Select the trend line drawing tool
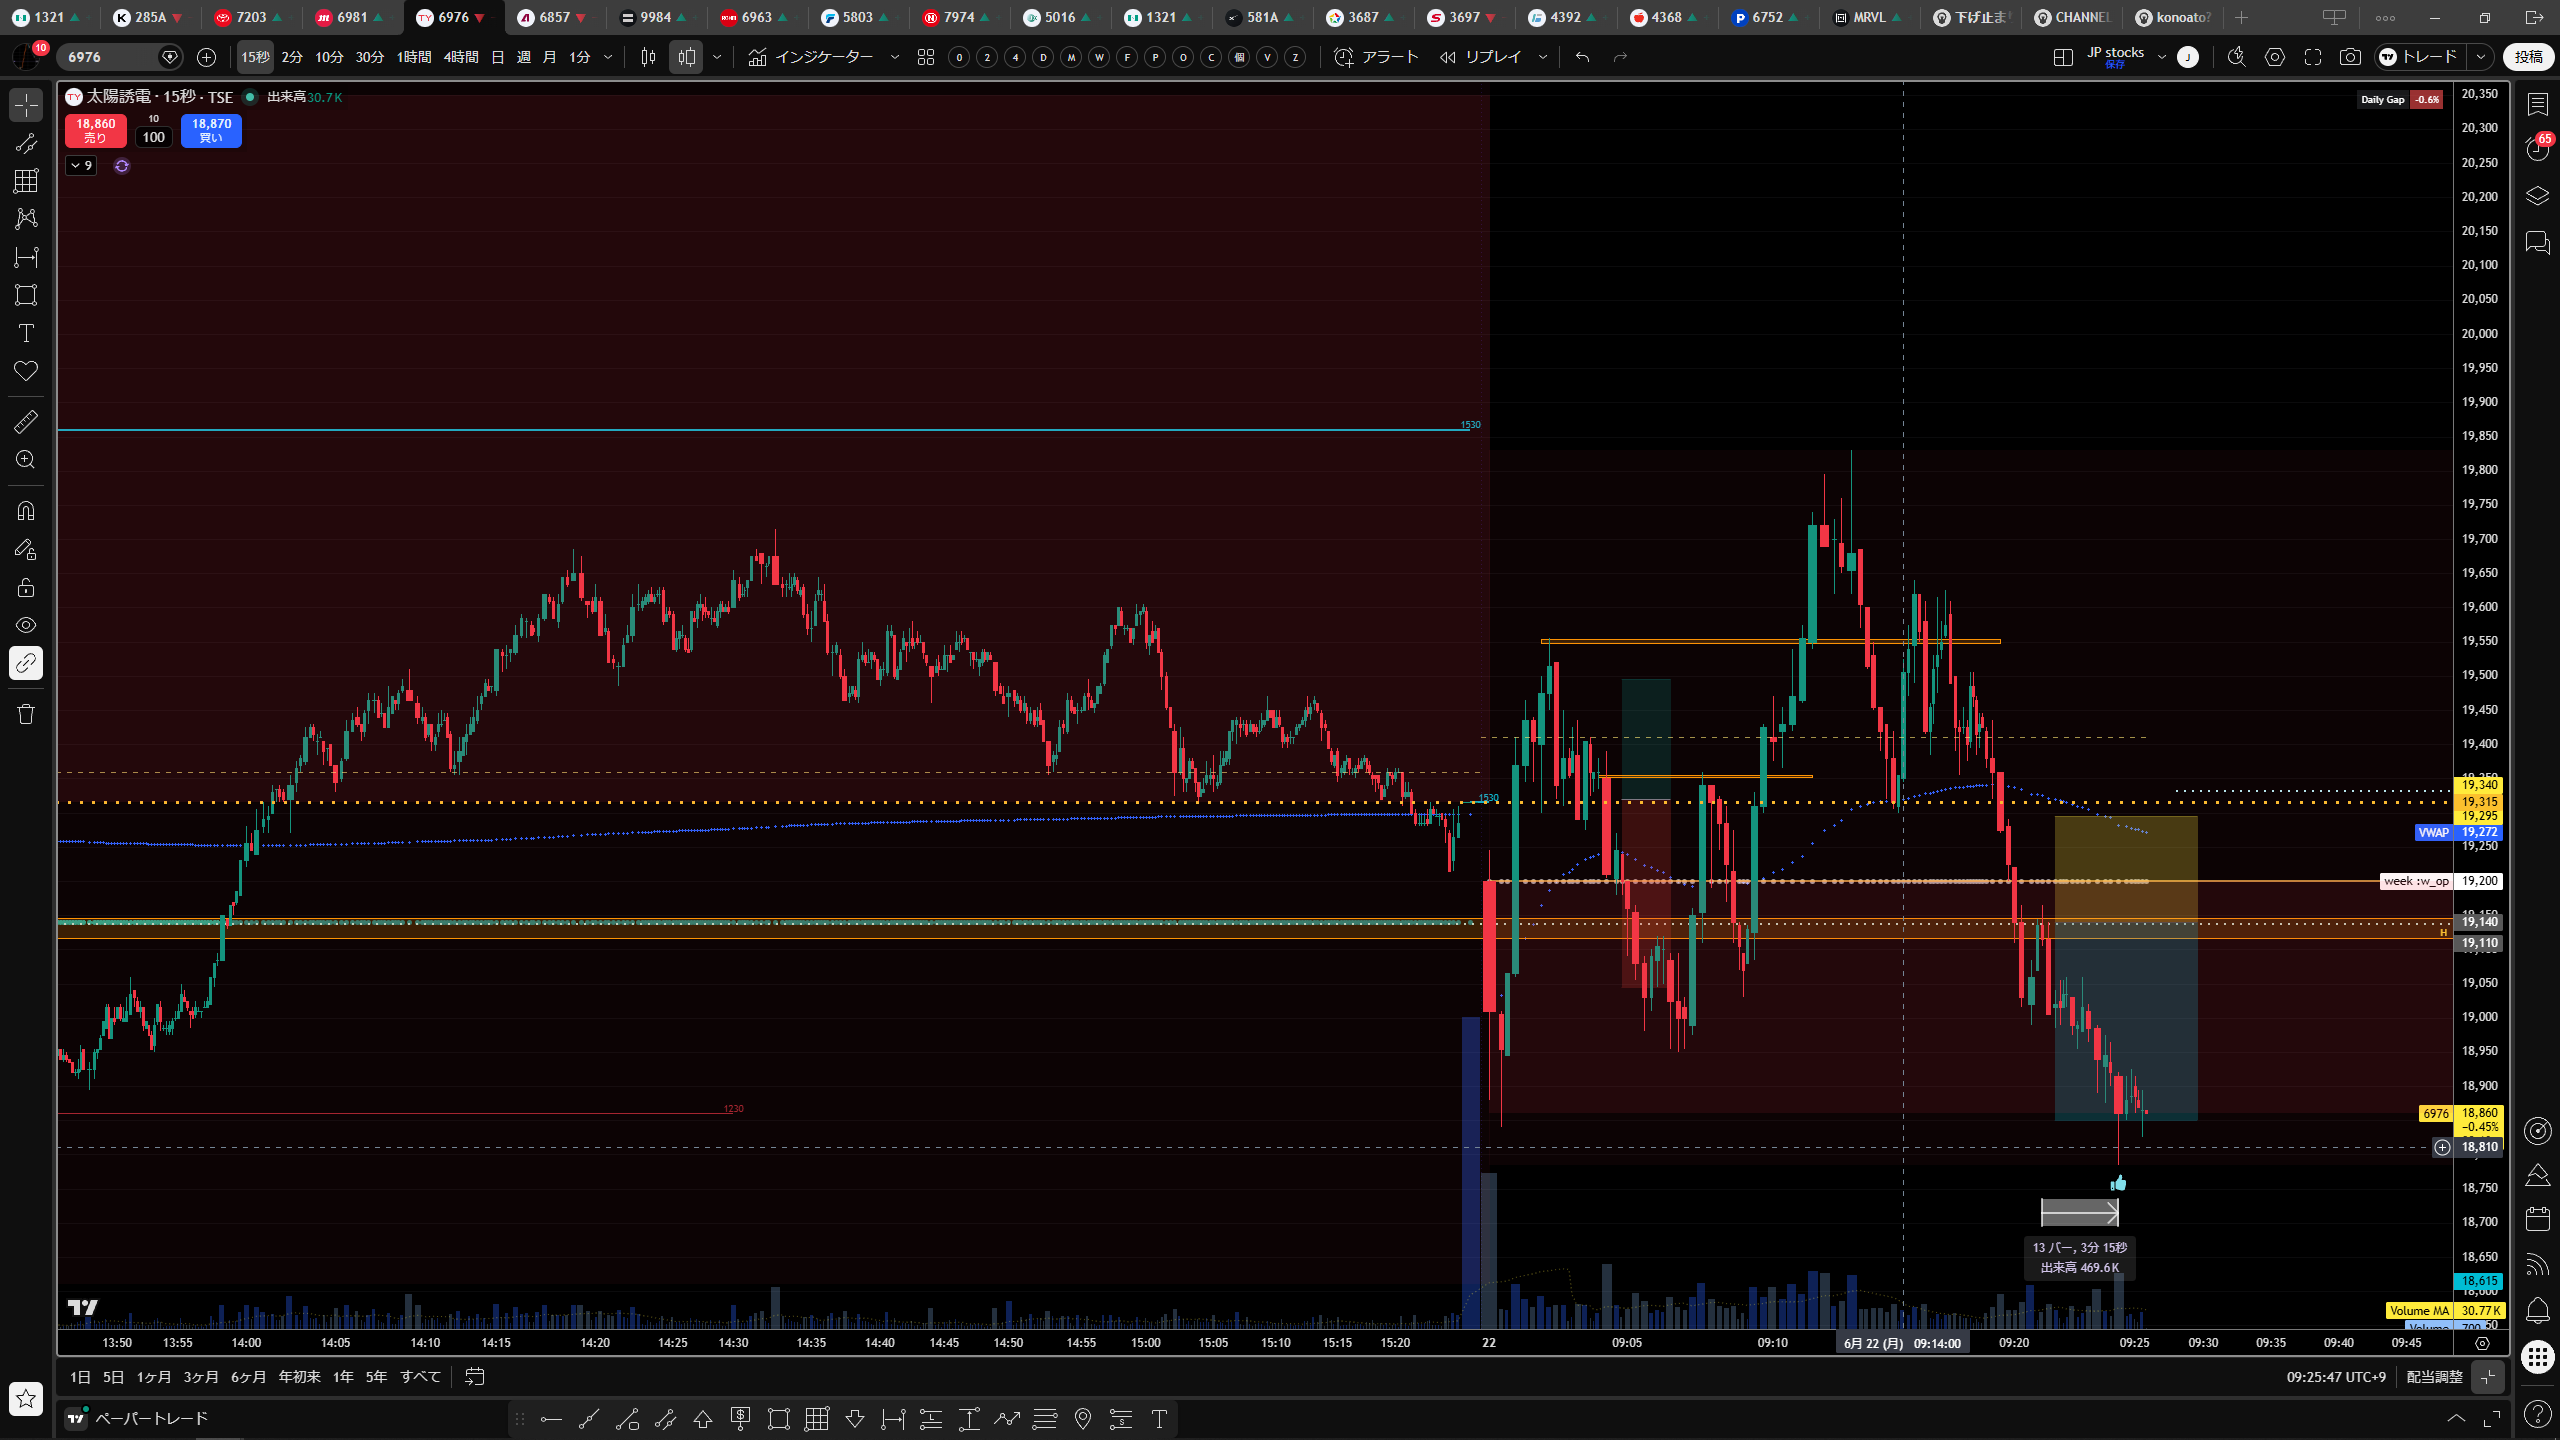2560x1440 pixels. click(x=26, y=143)
